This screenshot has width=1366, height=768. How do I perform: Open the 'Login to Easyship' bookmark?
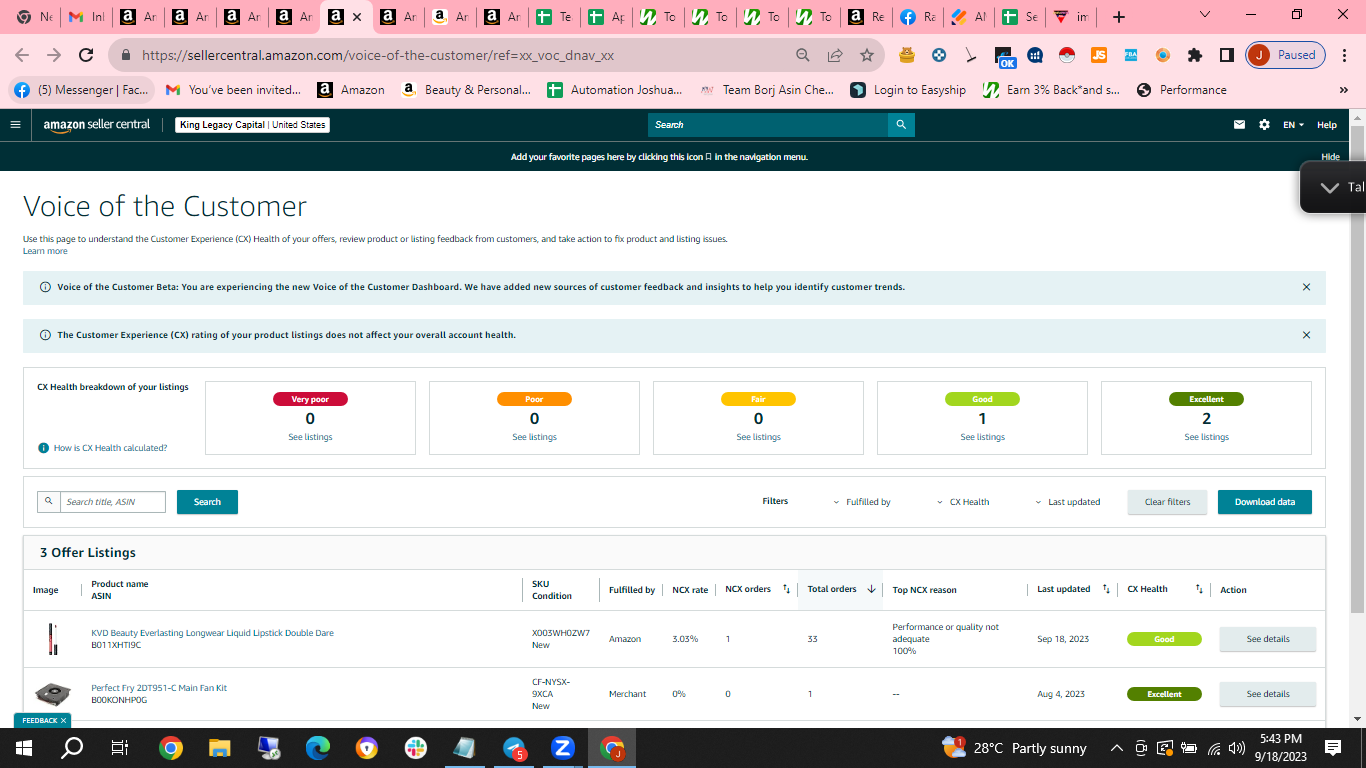(x=908, y=90)
